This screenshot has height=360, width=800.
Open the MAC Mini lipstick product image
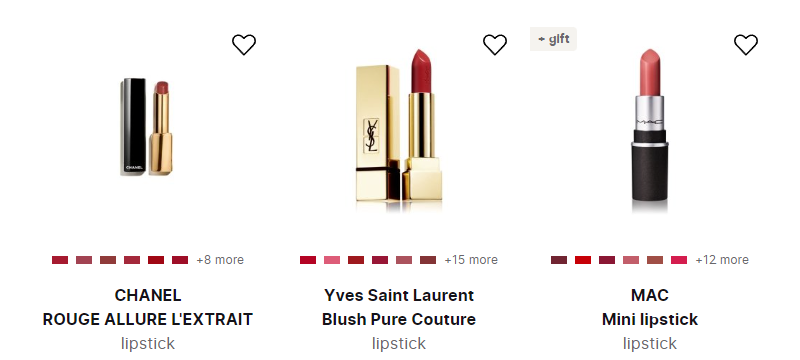[649, 130]
